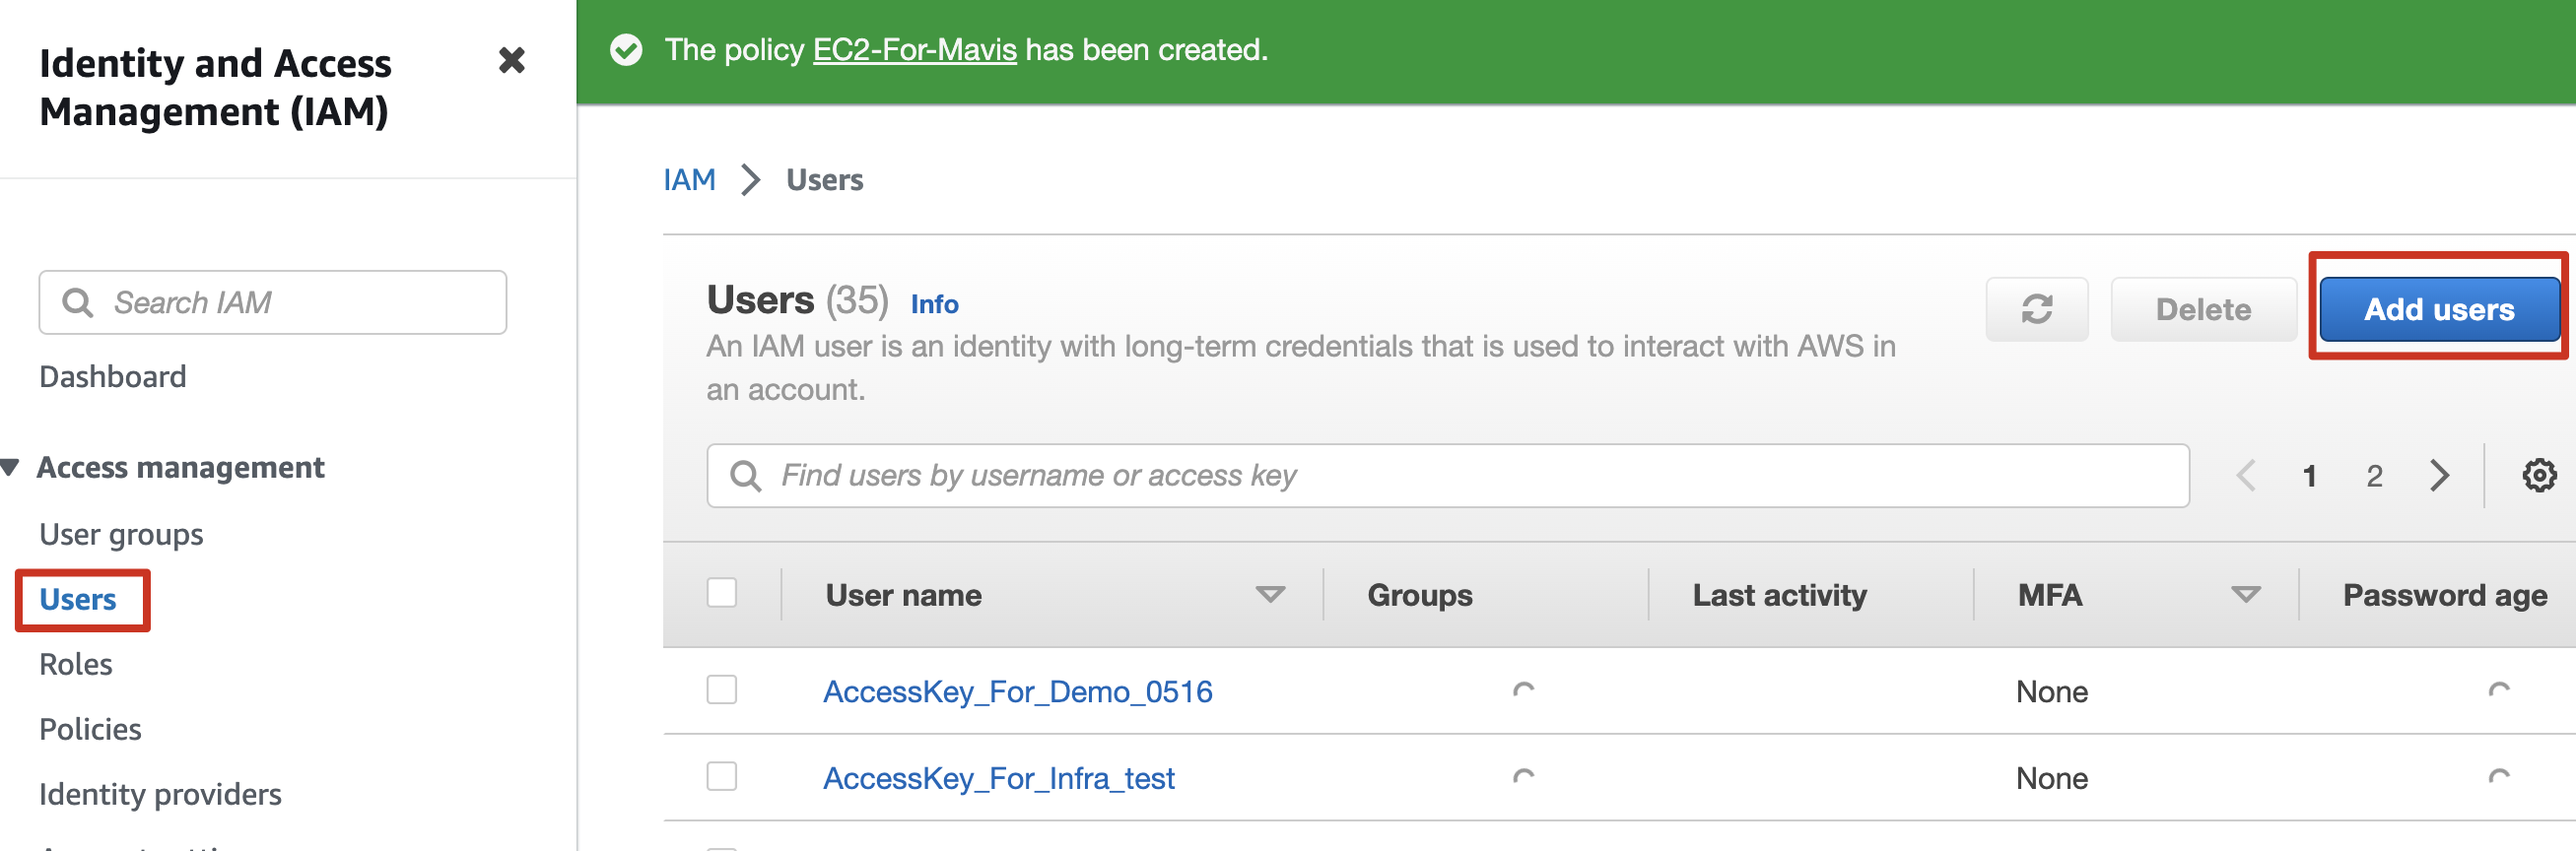
Task: Click the IAM breadcrumb link
Action: coord(689,180)
